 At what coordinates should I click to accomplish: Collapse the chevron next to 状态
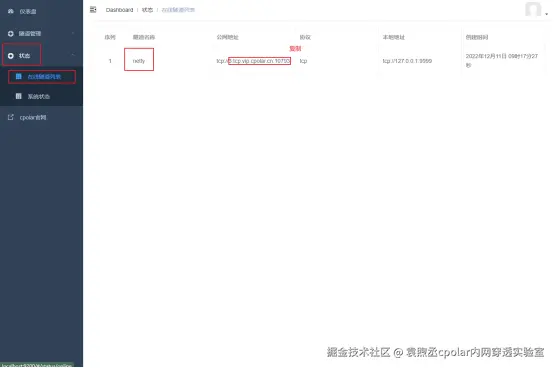73,55
